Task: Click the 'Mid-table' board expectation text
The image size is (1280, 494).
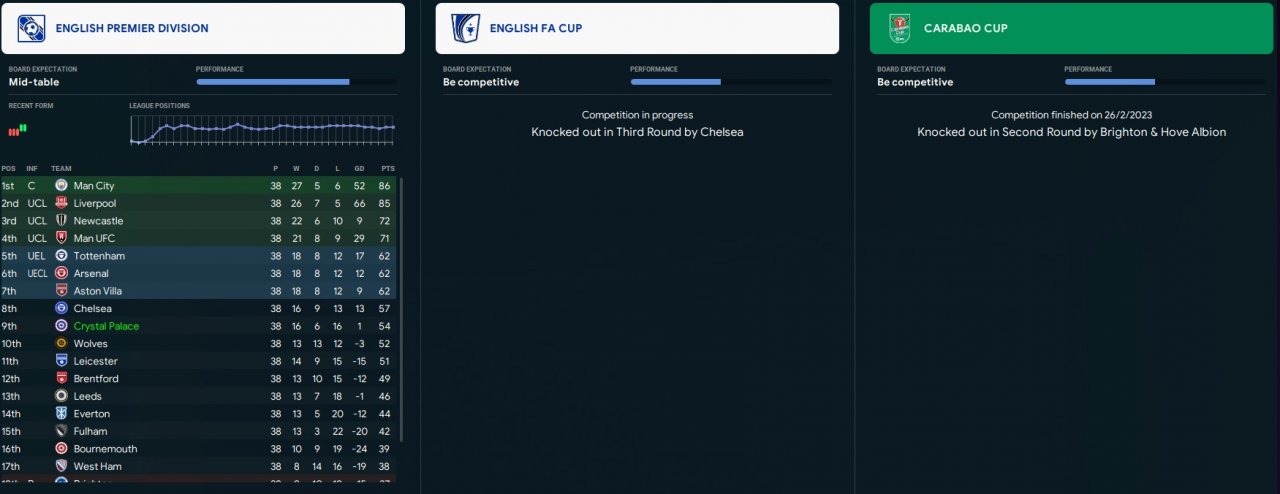Action: click(33, 82)
